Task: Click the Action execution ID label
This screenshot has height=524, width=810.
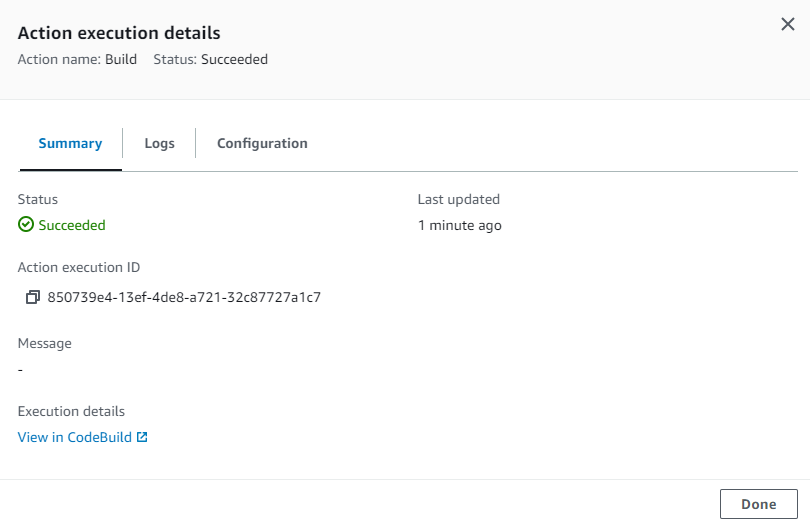Action: coord(79,267)
